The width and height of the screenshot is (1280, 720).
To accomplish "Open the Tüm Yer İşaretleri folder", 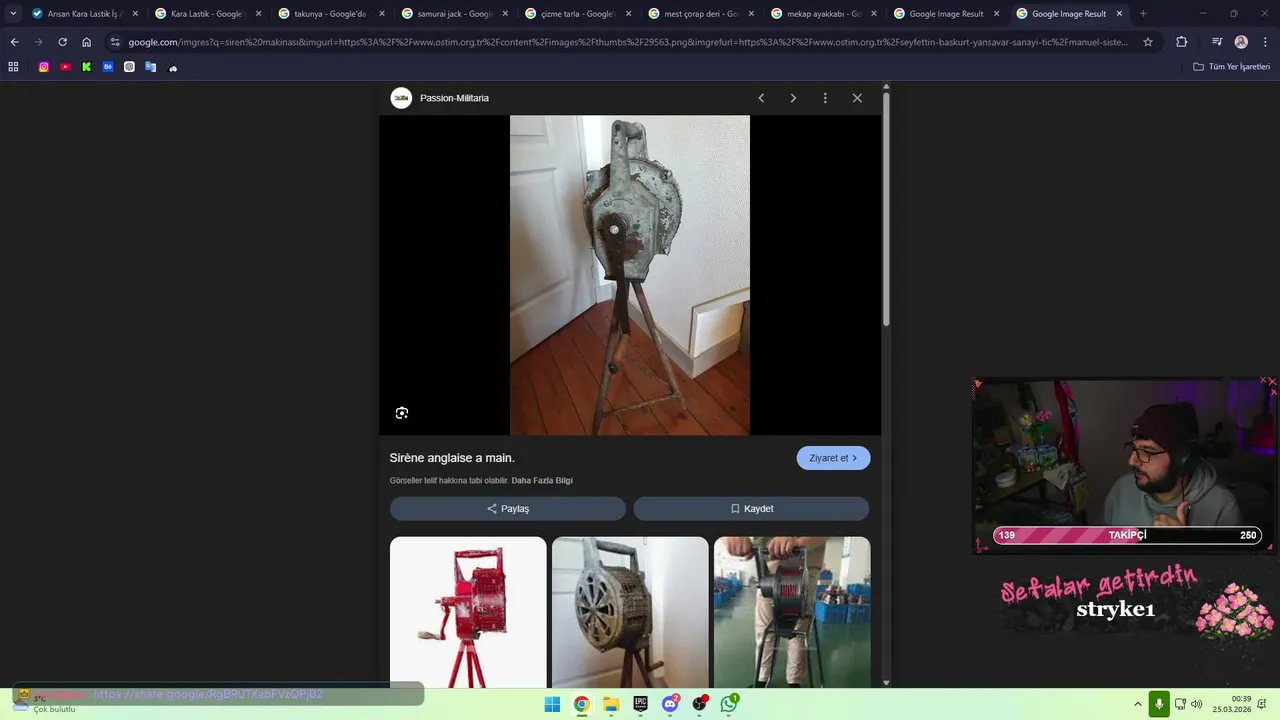I will click(x=1232, y=67).
